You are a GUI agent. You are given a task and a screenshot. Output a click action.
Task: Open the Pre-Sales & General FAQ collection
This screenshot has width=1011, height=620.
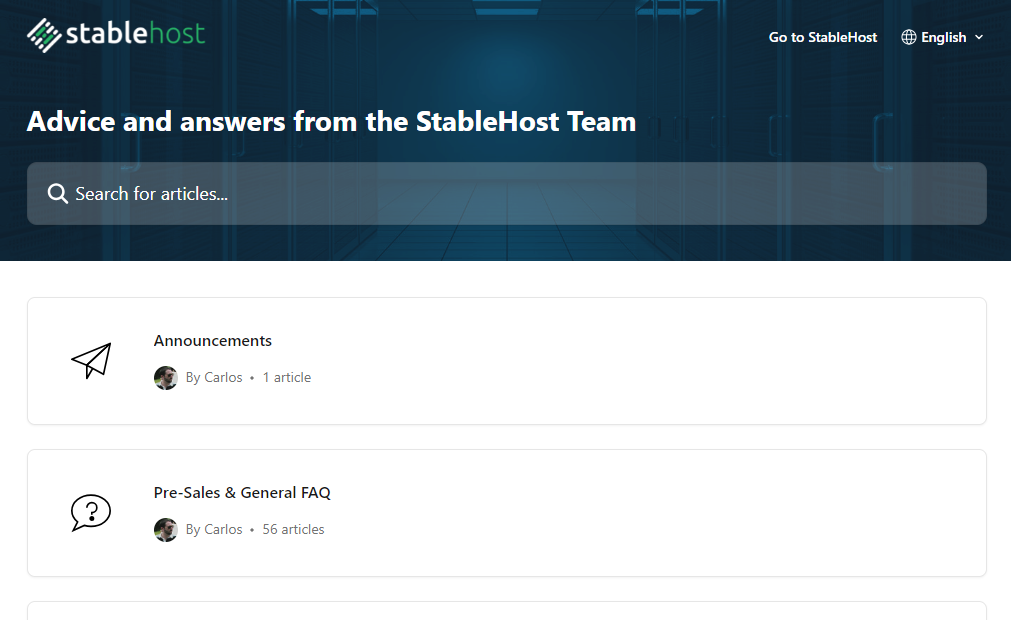point(242,493)
